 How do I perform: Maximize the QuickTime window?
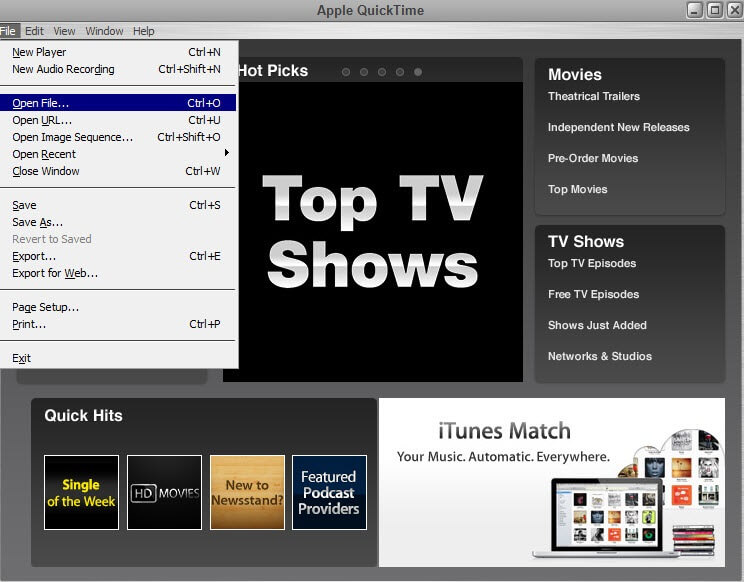(715, 10)
